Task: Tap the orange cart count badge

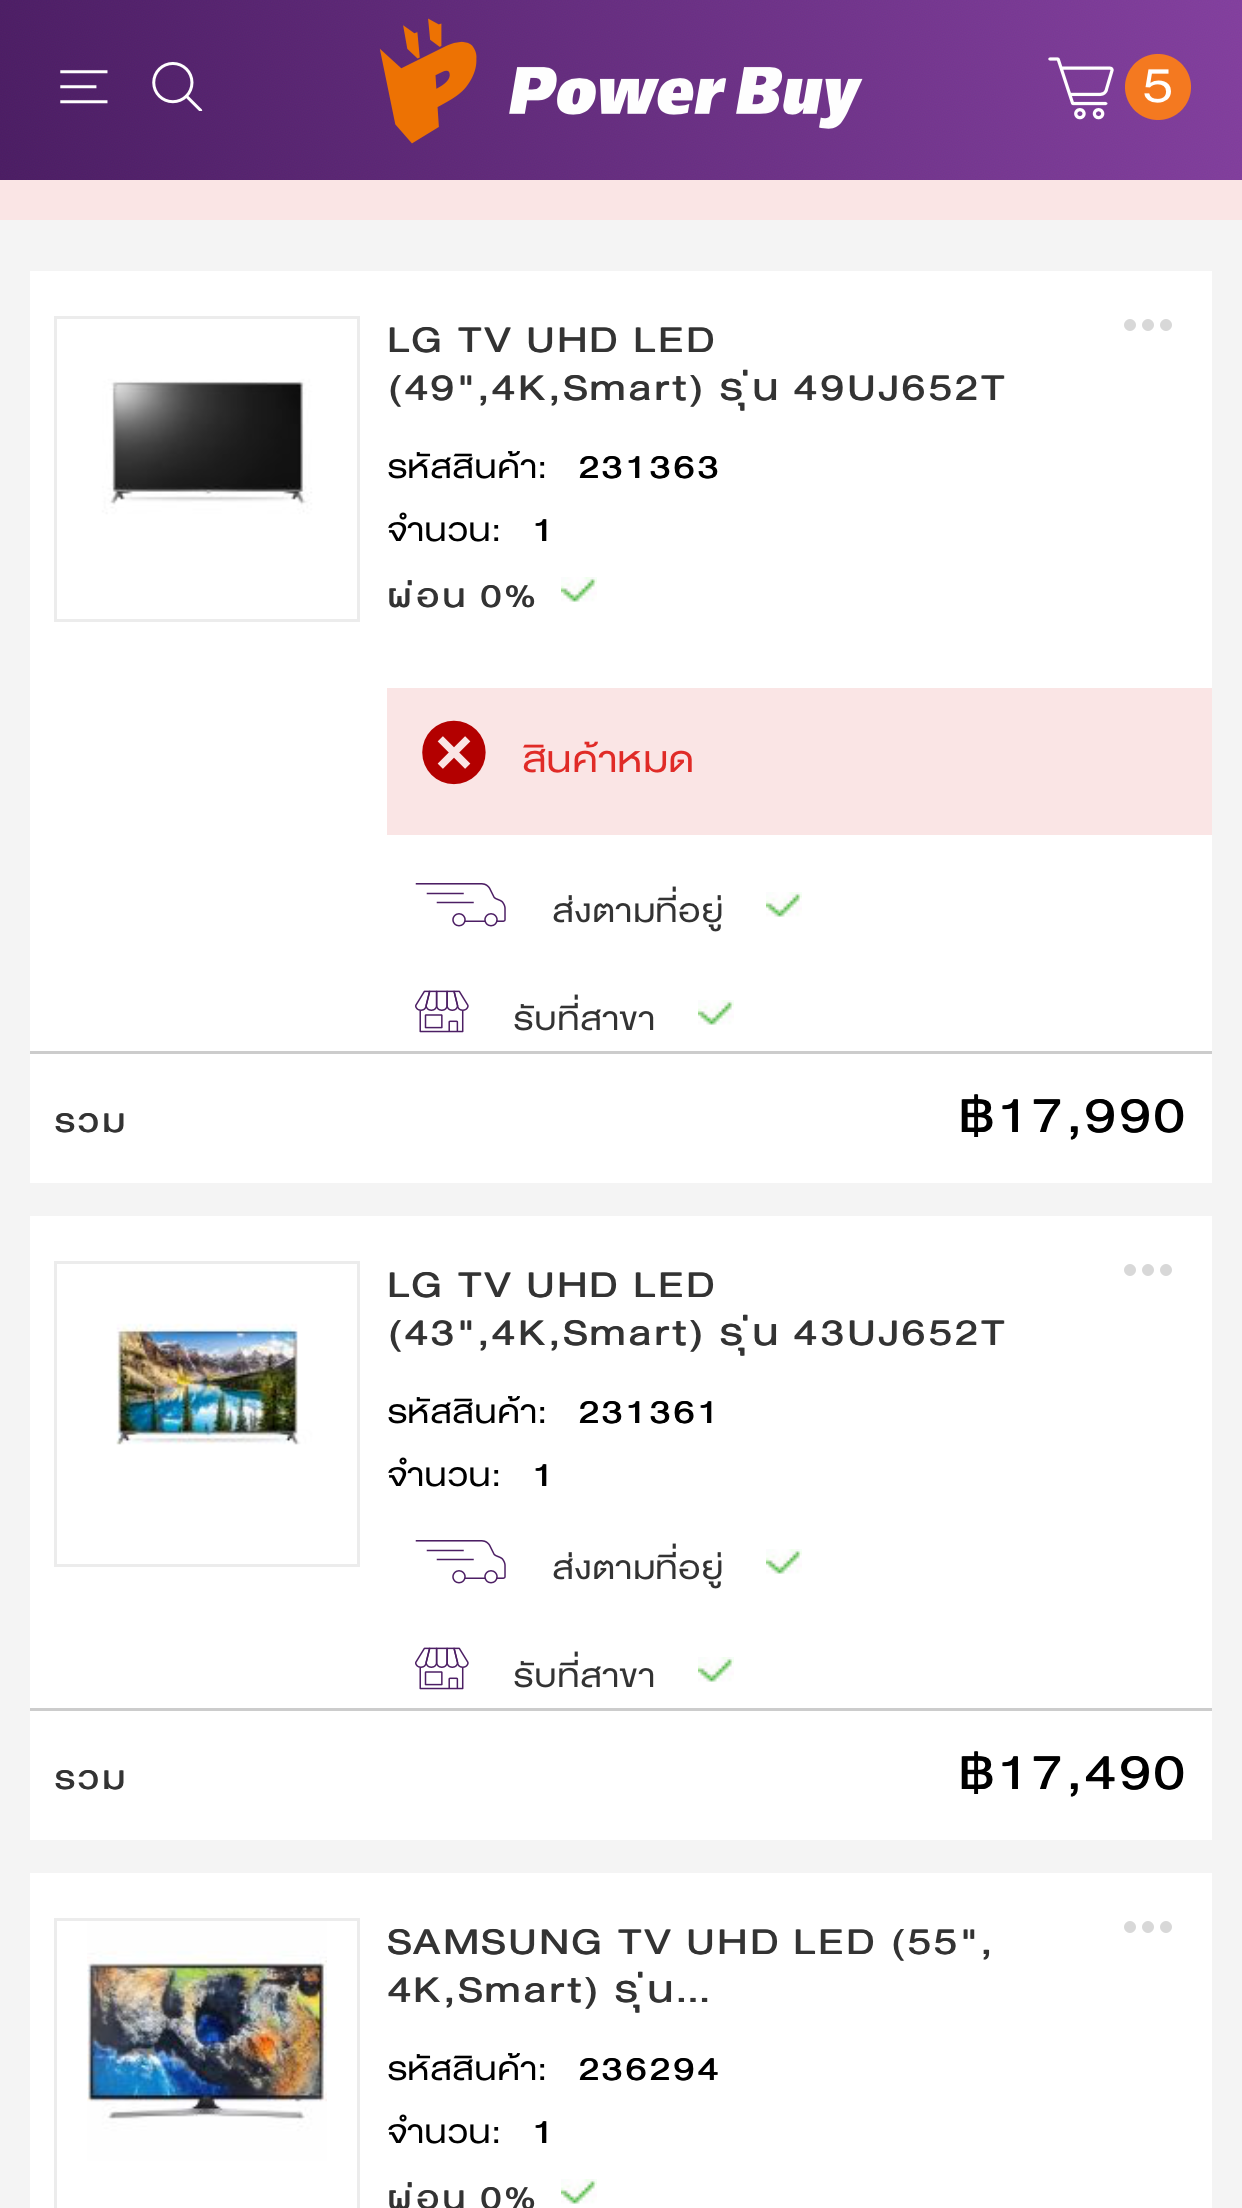Action: pyautogui.click(x=1157, y=87)
